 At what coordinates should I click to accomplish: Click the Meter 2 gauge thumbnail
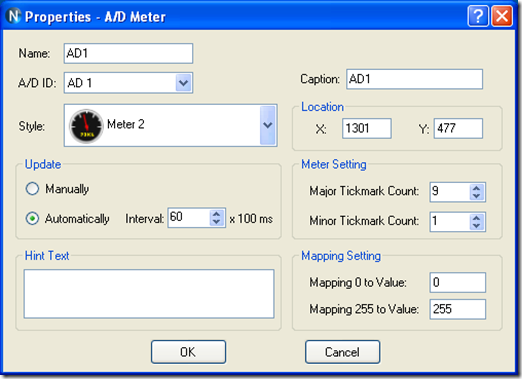coord(86,126)
